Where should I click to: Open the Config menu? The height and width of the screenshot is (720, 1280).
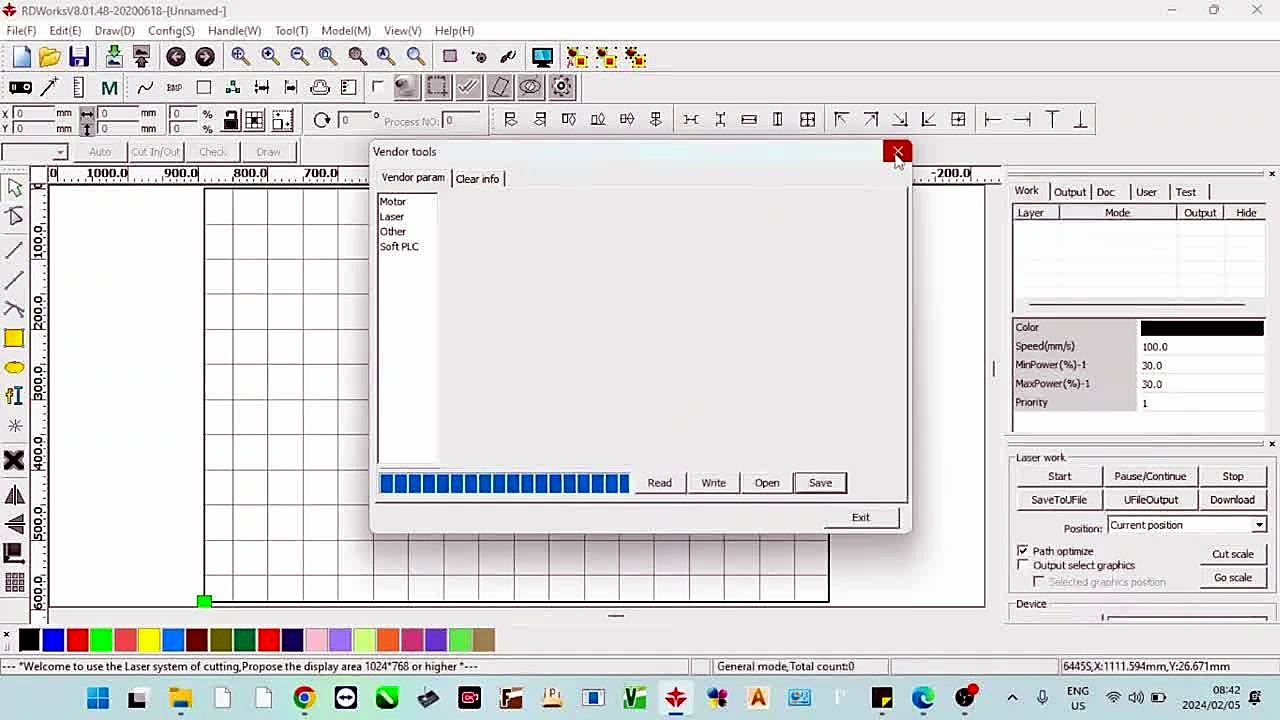point(171,31)
